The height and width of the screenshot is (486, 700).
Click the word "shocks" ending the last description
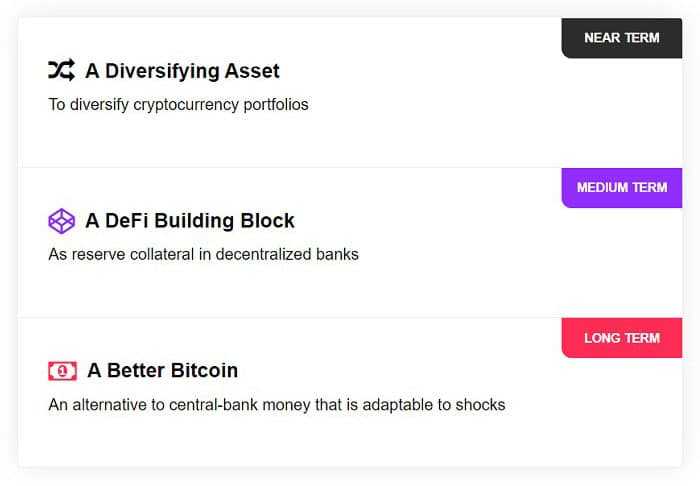pos(480,405)
